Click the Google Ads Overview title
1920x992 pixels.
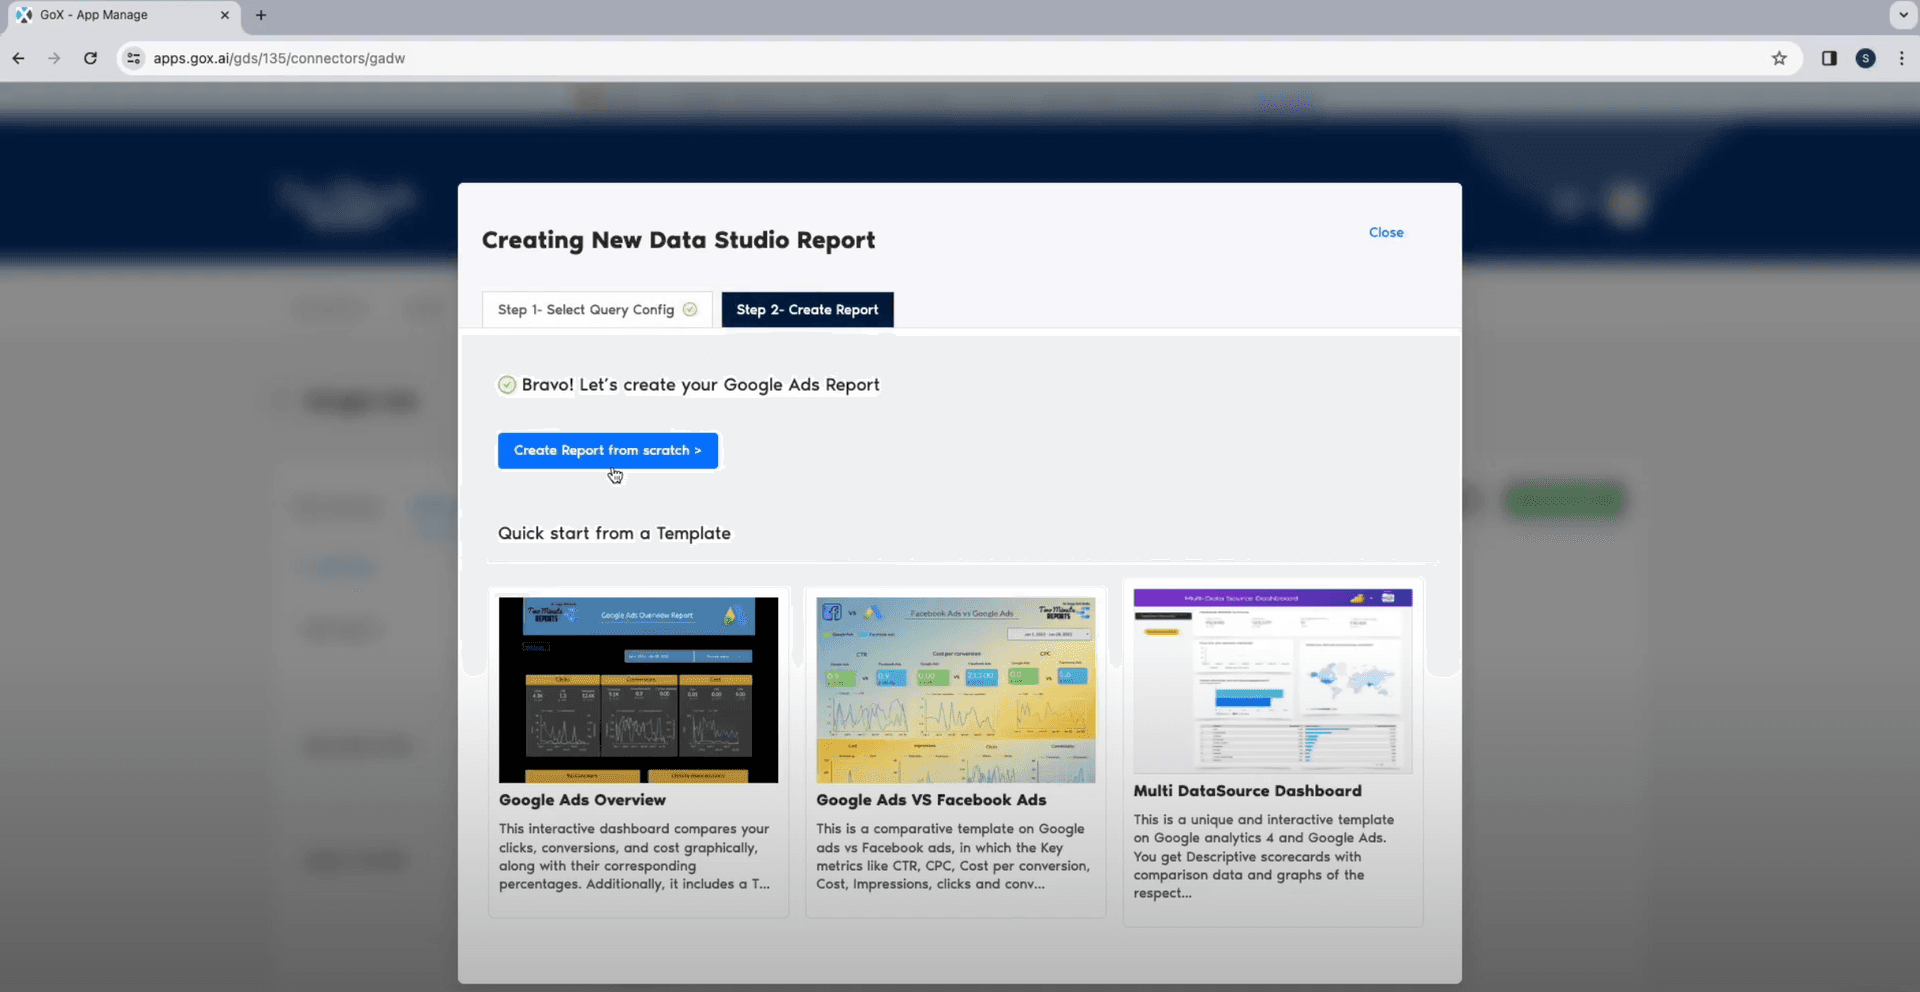pos(582,800)
